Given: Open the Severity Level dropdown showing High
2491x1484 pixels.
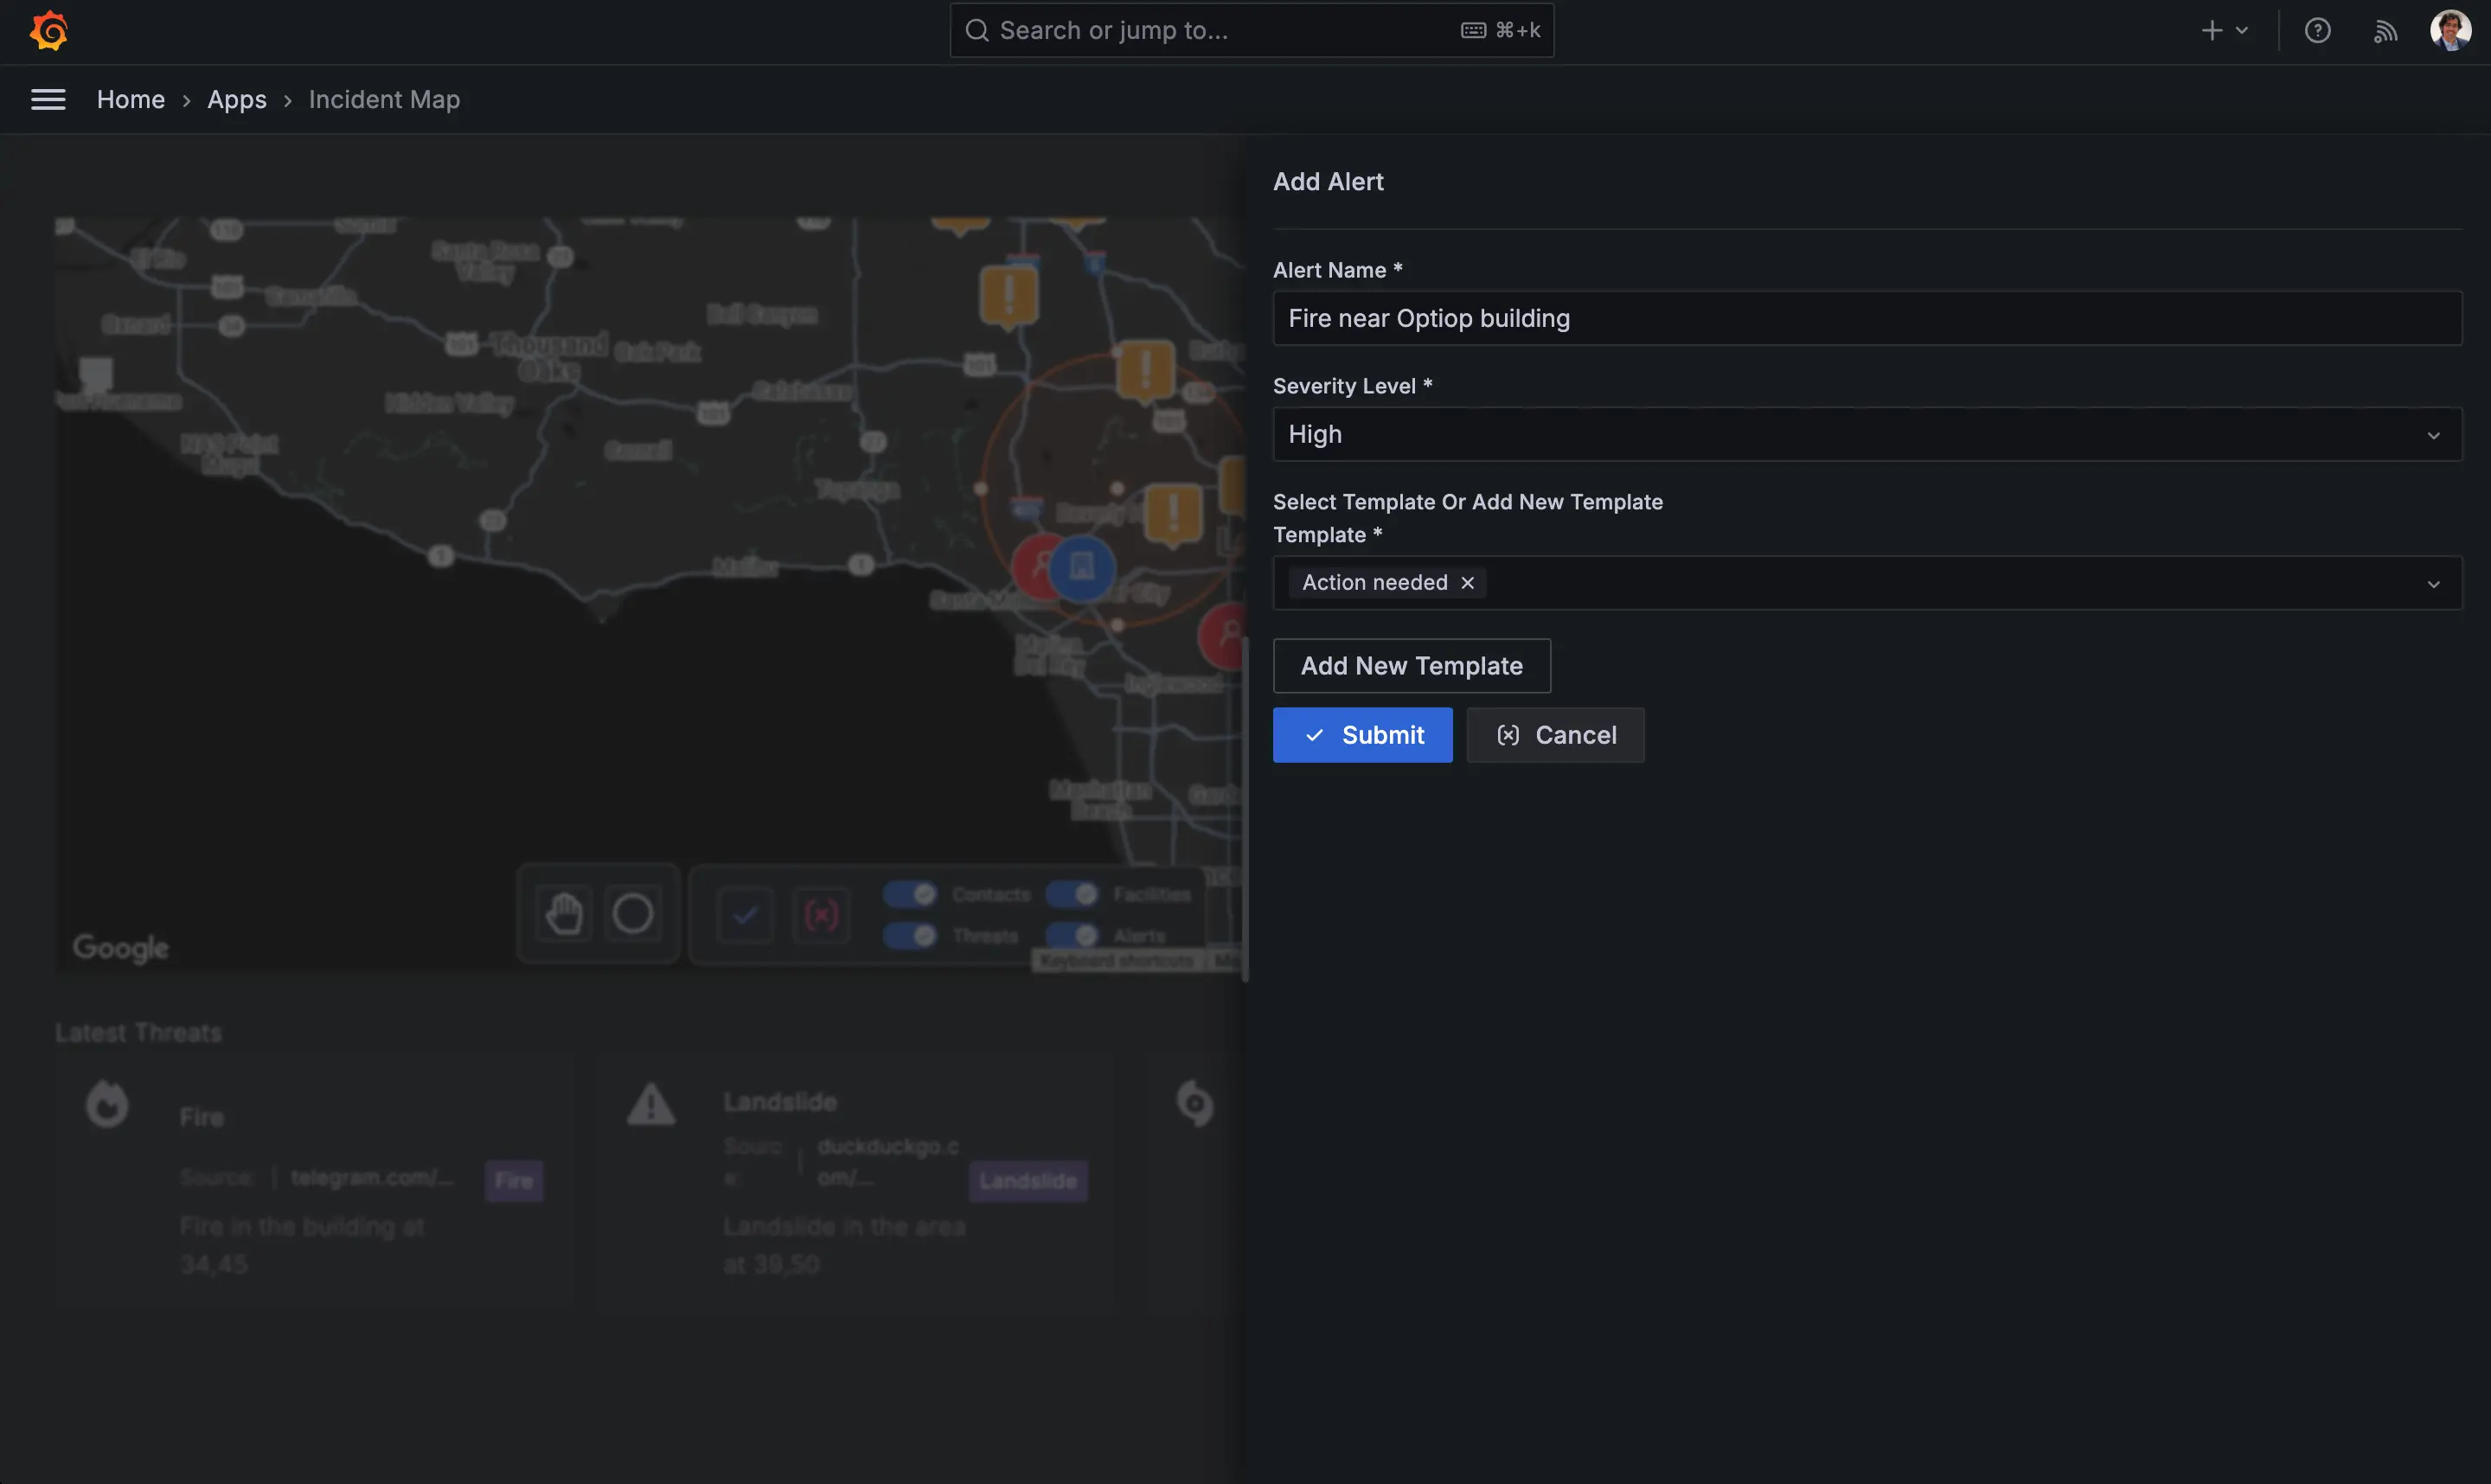Looking at the screenshot, I should coord(2434,434).
